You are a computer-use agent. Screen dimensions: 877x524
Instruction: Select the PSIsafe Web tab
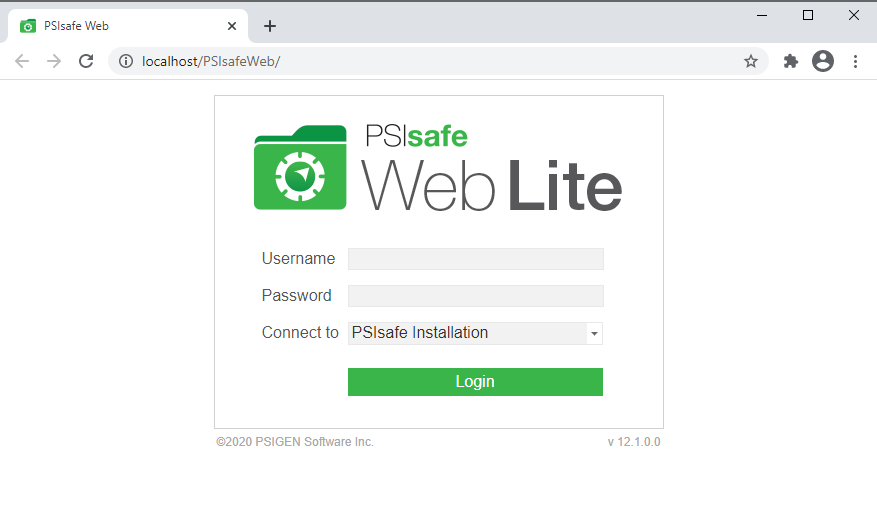128,26
